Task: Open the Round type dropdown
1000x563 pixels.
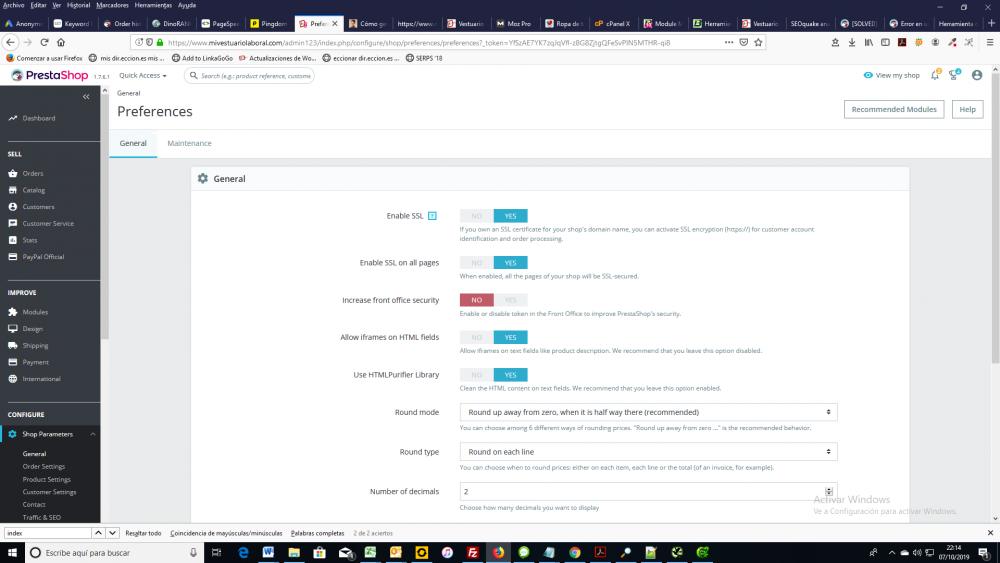Action: coord(648,451)
